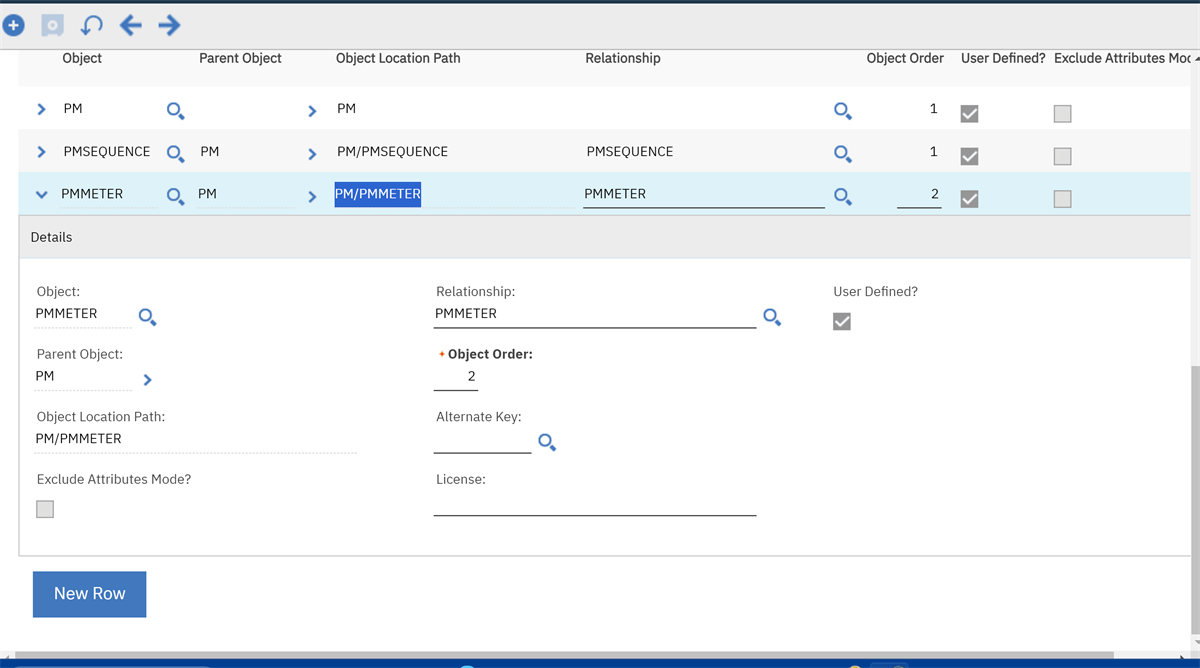Open Alternate Key lookup magnifier
The image size is (1200, 668).
pos(547,442)
